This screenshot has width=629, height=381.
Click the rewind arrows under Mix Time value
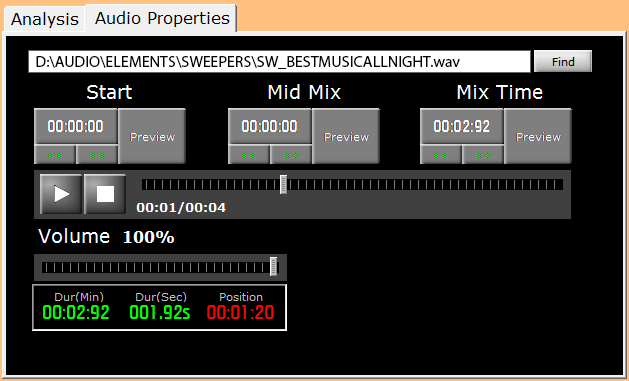[441, 155]
